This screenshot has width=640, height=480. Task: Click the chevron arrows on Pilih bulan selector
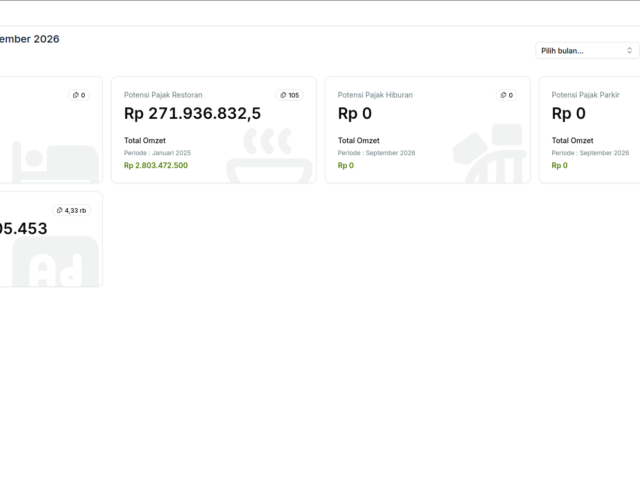[x=629, y=51]
